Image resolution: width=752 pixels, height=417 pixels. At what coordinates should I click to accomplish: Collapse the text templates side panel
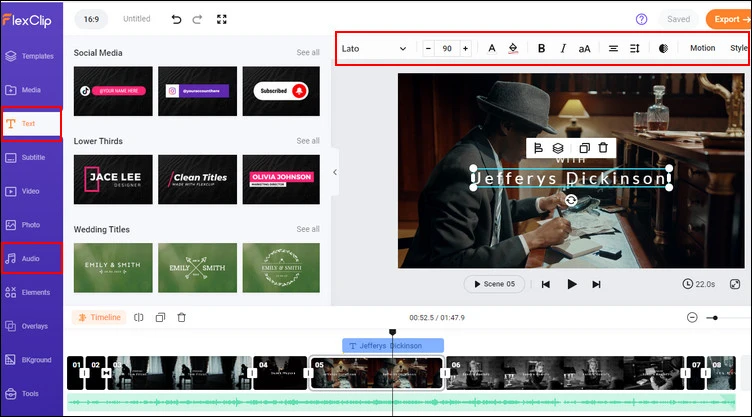tap(335, 172)
